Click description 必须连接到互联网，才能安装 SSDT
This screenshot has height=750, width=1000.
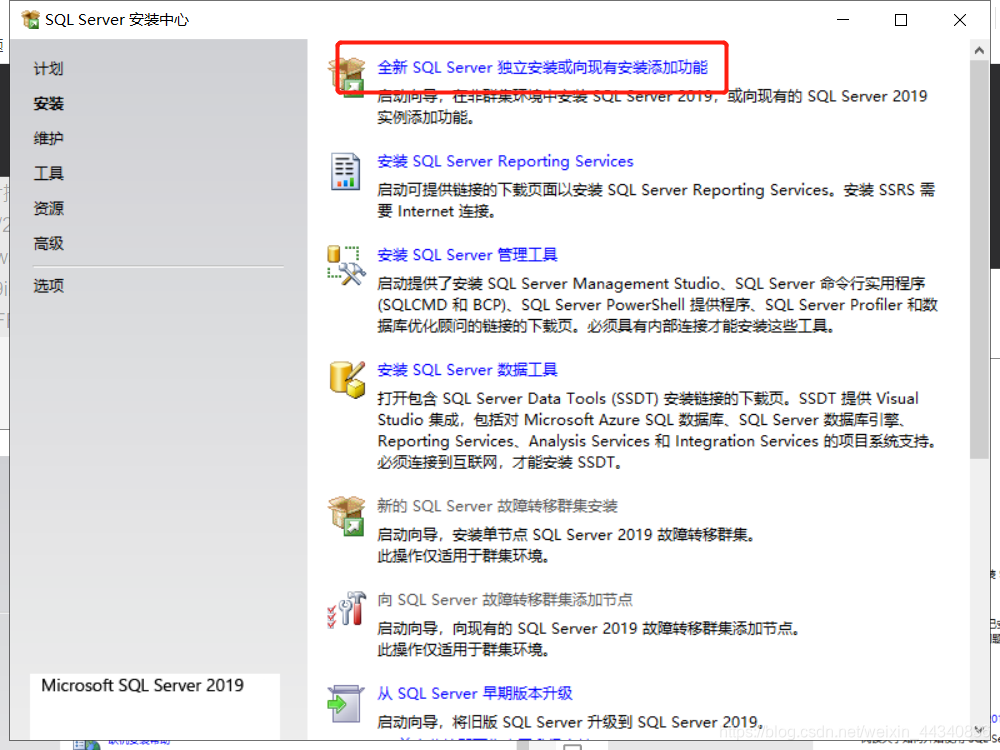point(499,462)
